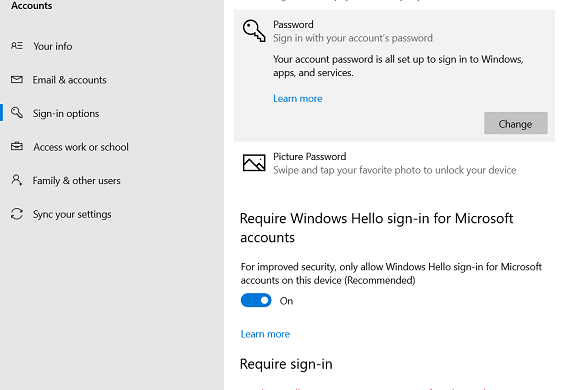Click 'Your account password is all set up' text
This screenshot has height=390, width=570.
point(398,66)
